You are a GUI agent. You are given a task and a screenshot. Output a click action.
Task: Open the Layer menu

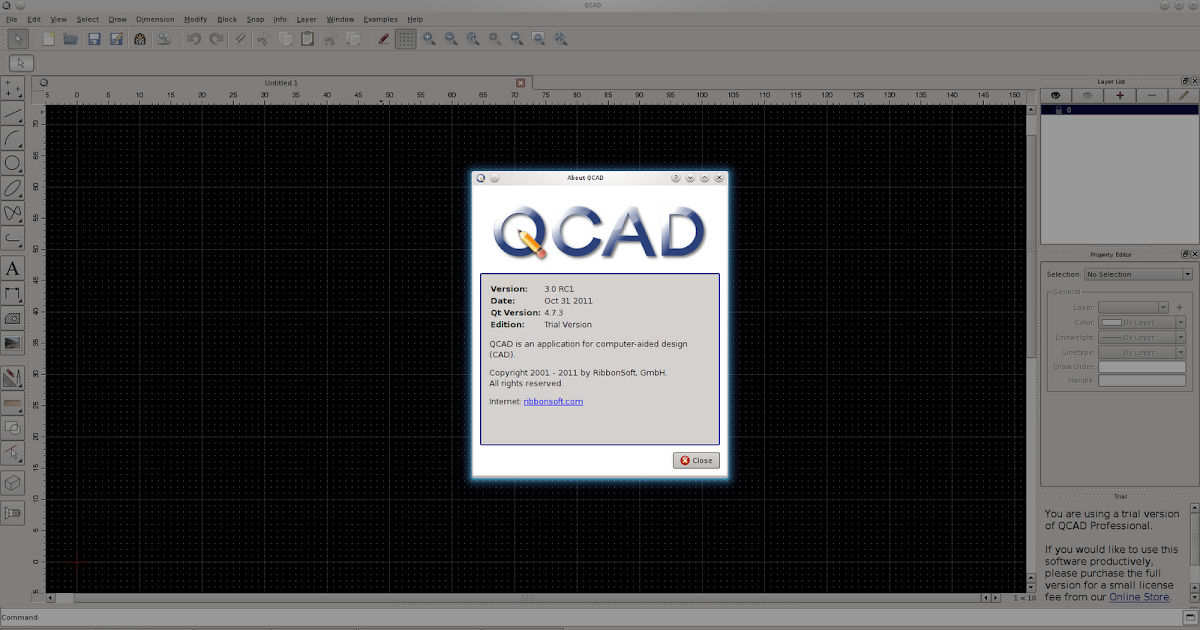pyautogui.click(x=307, y=19)
